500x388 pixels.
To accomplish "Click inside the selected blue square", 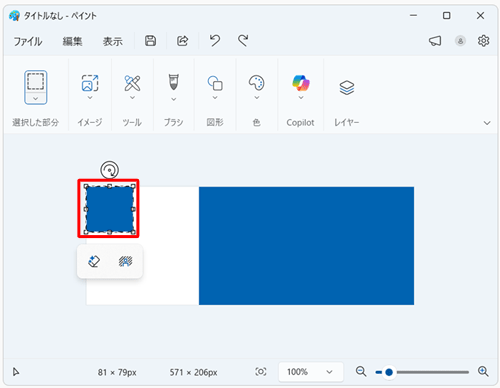I will [x=110, y=209].
